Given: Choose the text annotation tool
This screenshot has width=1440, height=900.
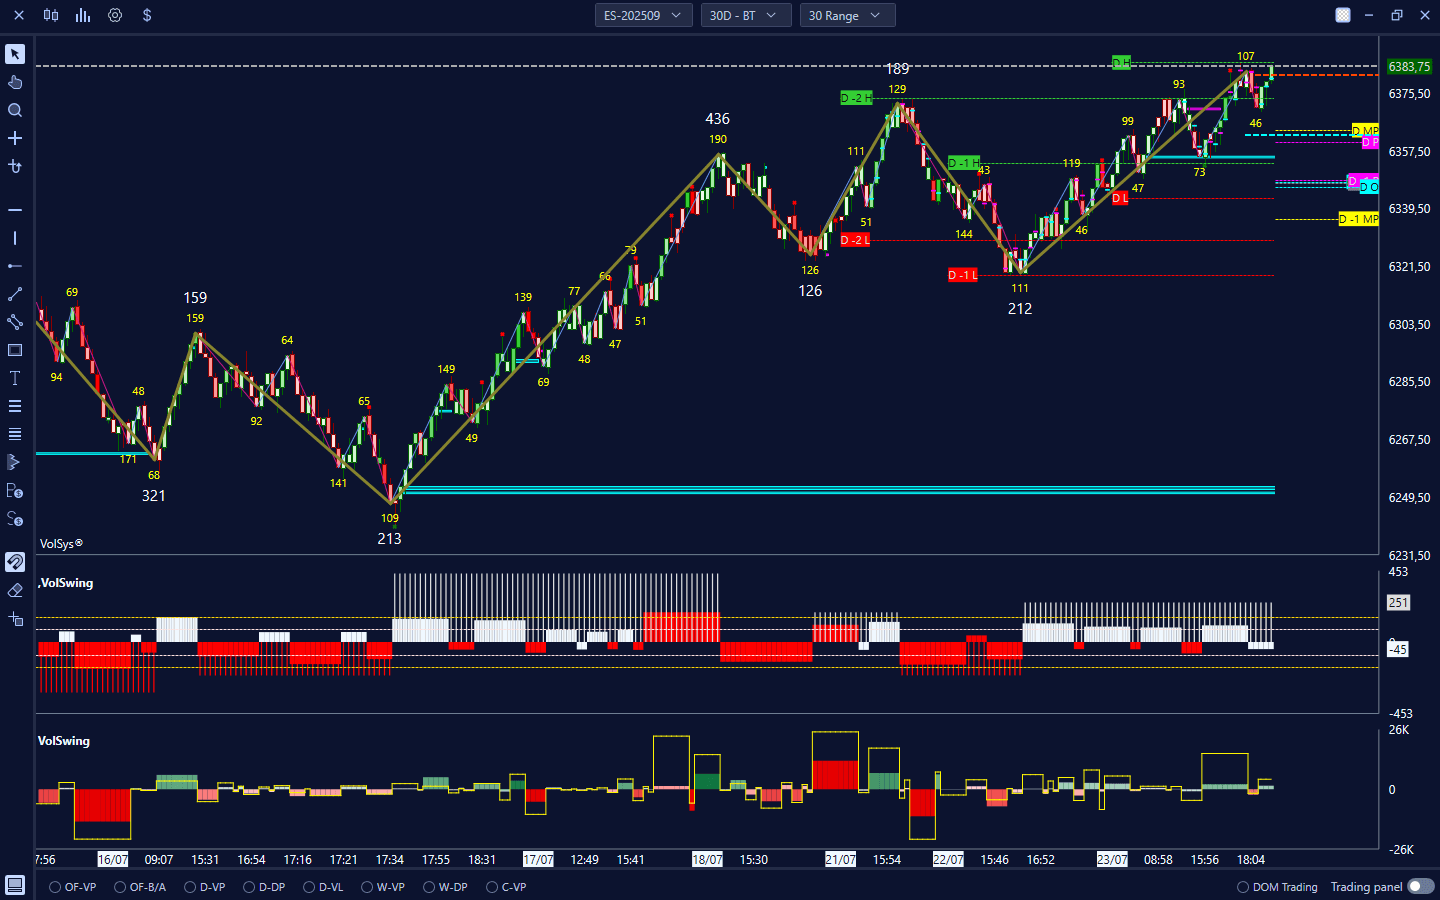Looking at the screenshot, I should (x=15, y=378).
